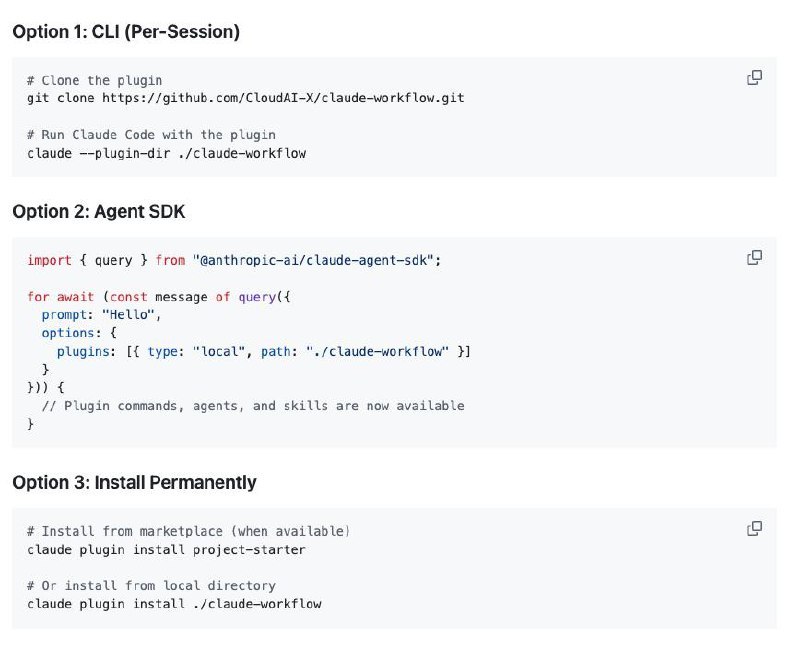Screen dimensions: 800x649
Task: Click the github.com claude-workflow.git URL
Action: coord(283,98)
